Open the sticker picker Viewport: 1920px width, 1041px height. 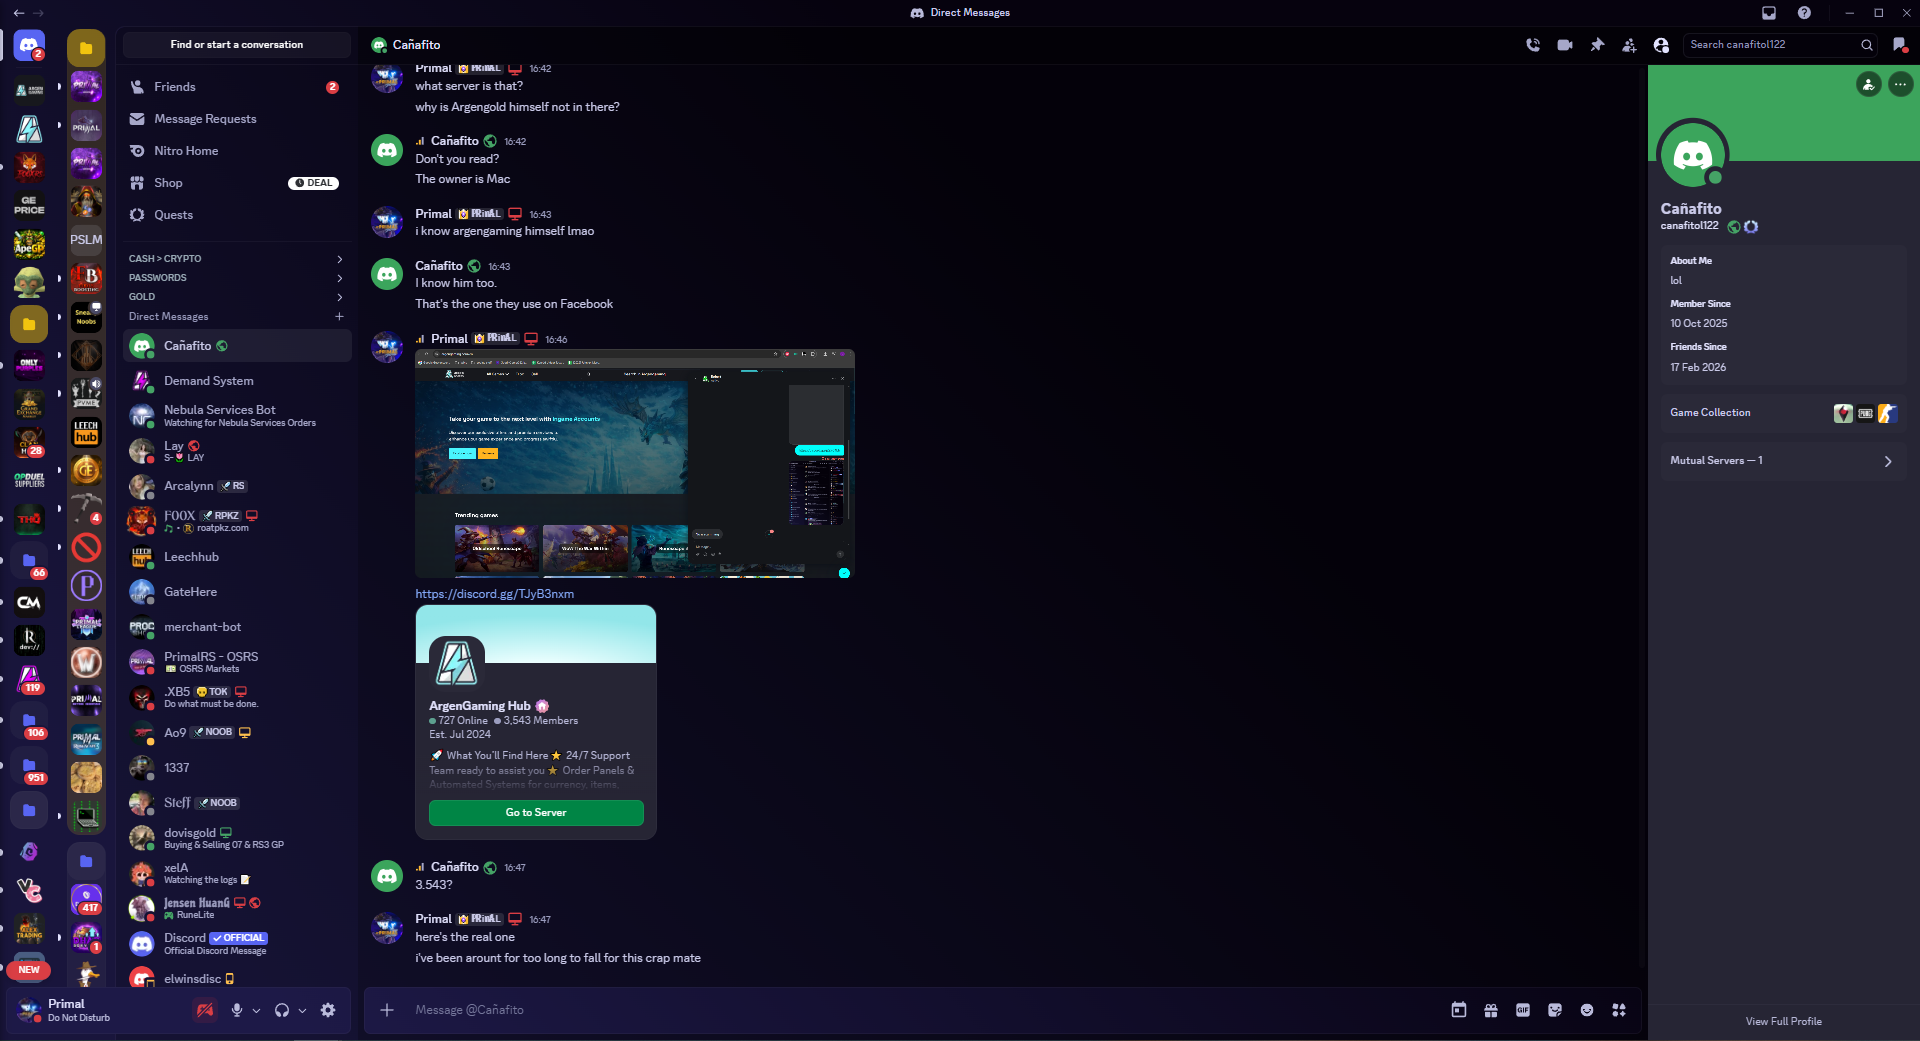[1555, 1010]
